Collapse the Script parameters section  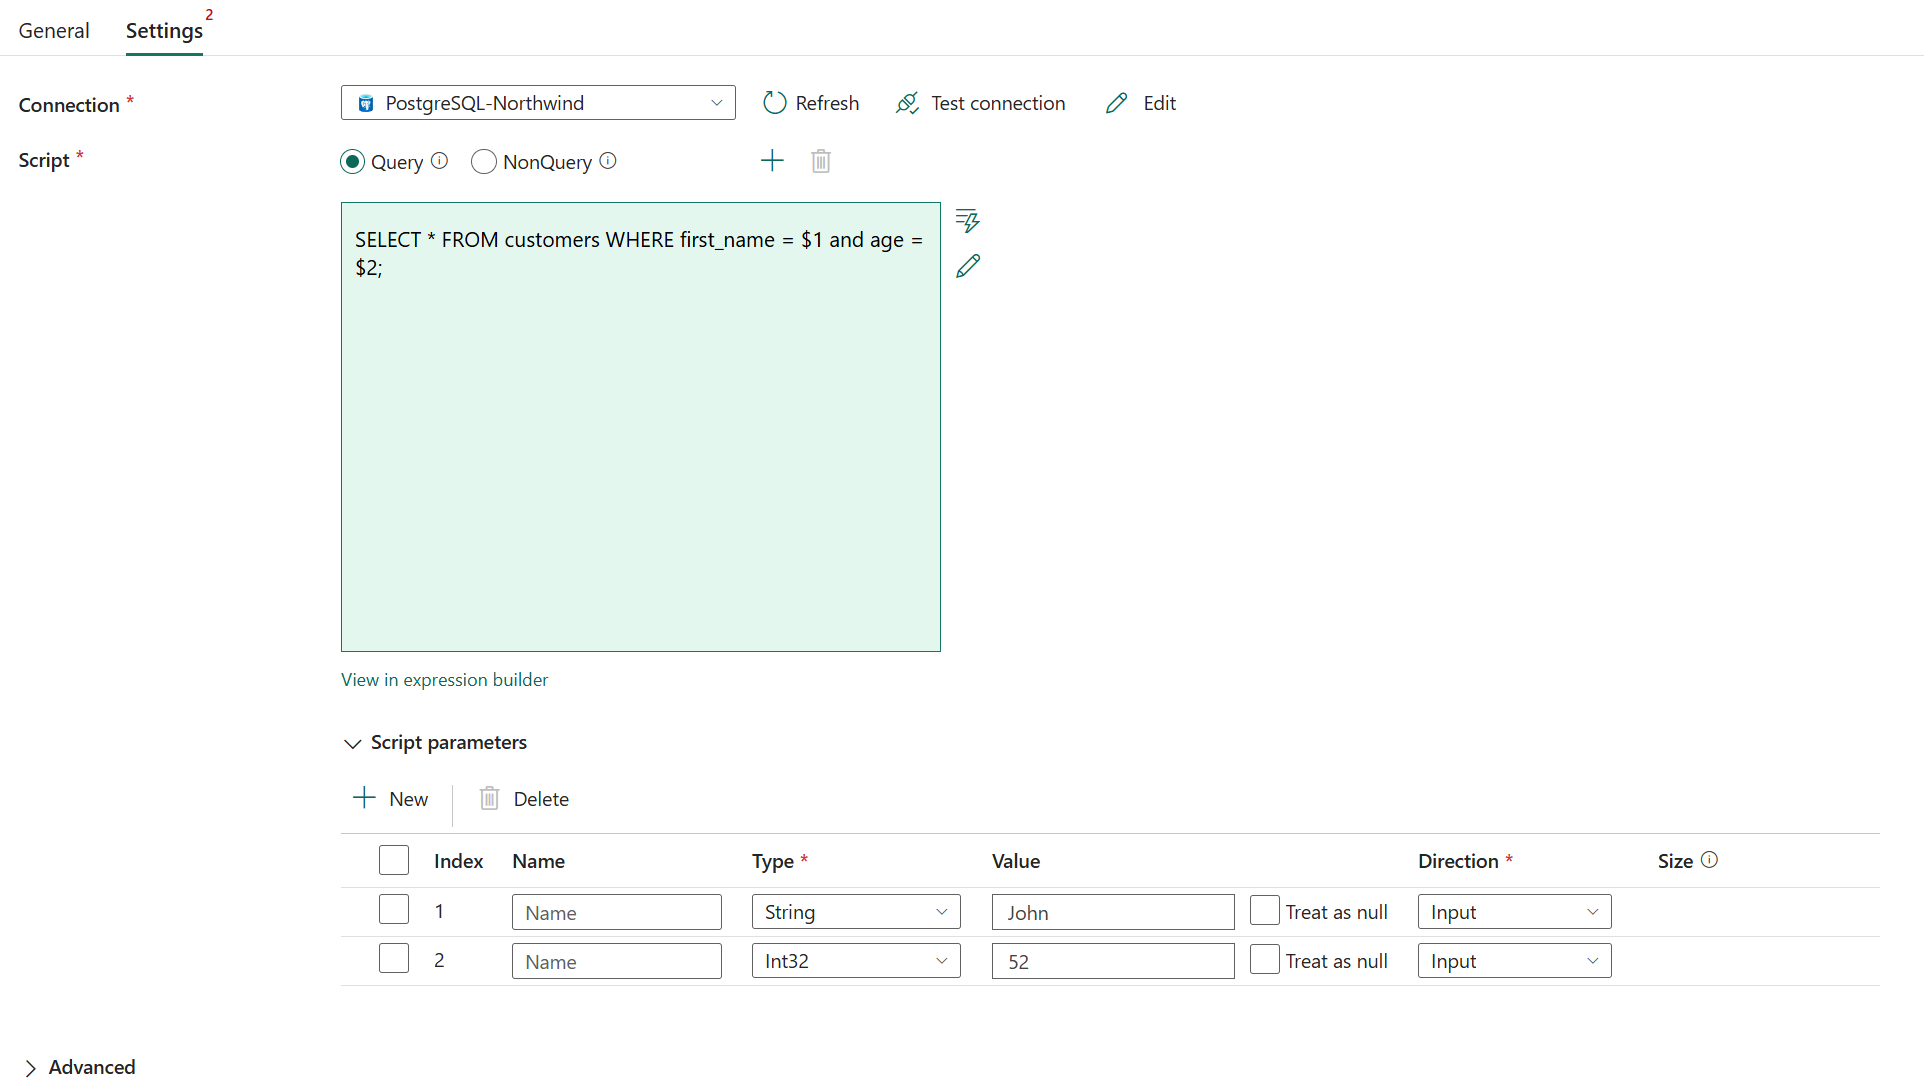pos(352,743)
